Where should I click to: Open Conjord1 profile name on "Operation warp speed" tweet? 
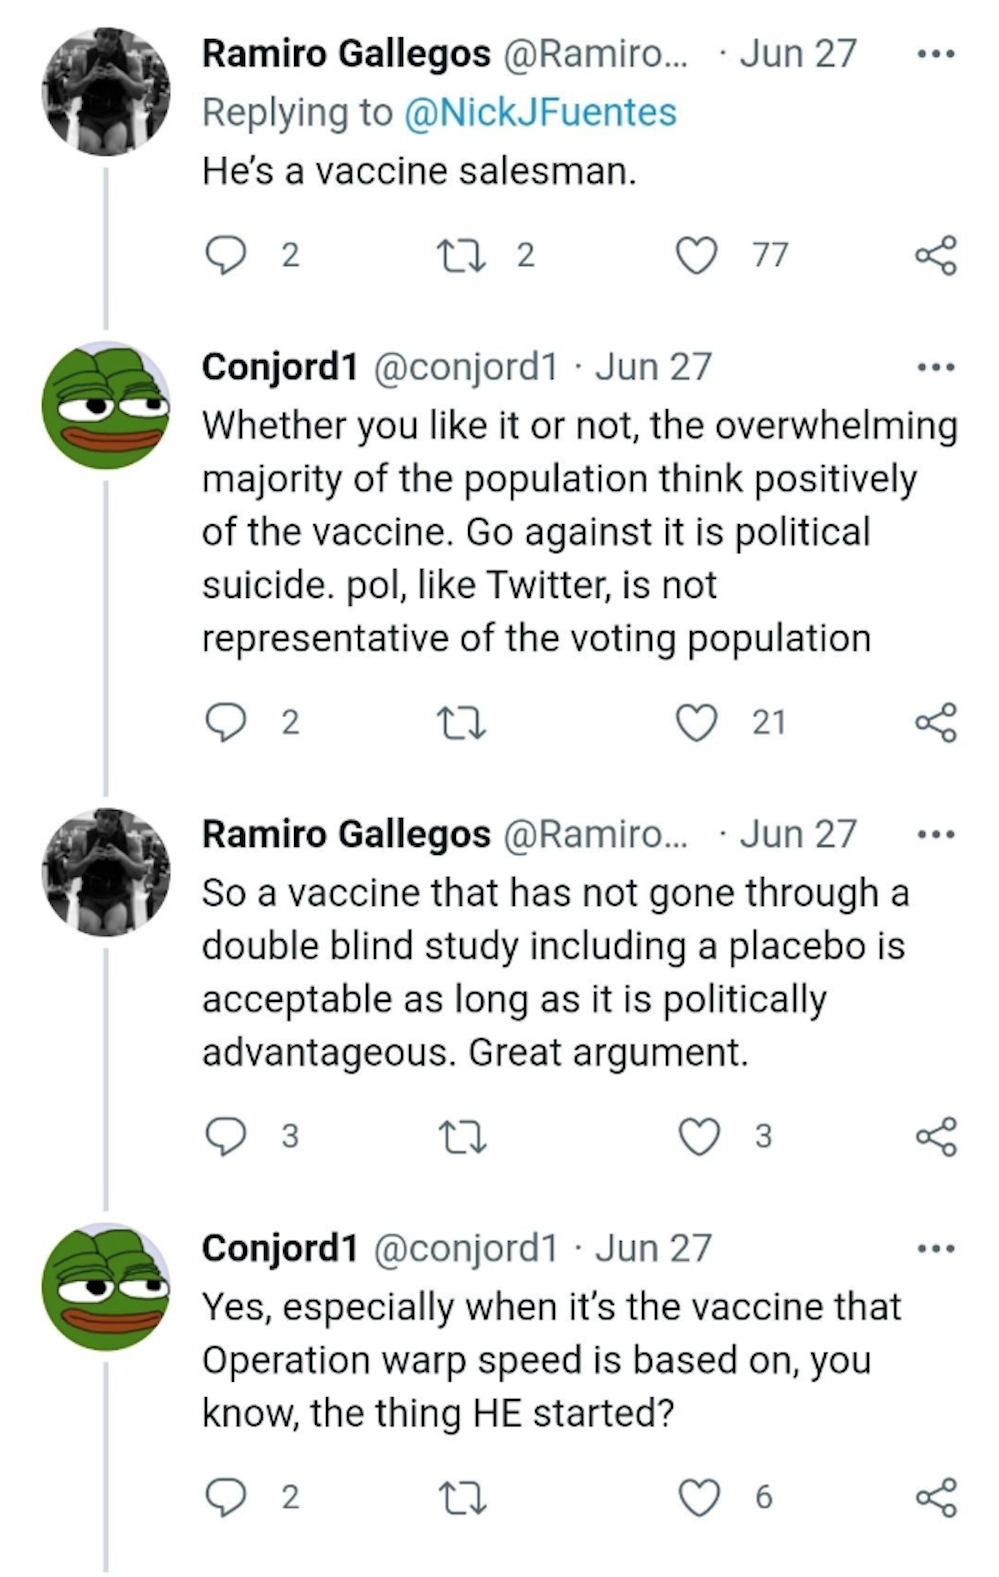[x=280, y=1248]
